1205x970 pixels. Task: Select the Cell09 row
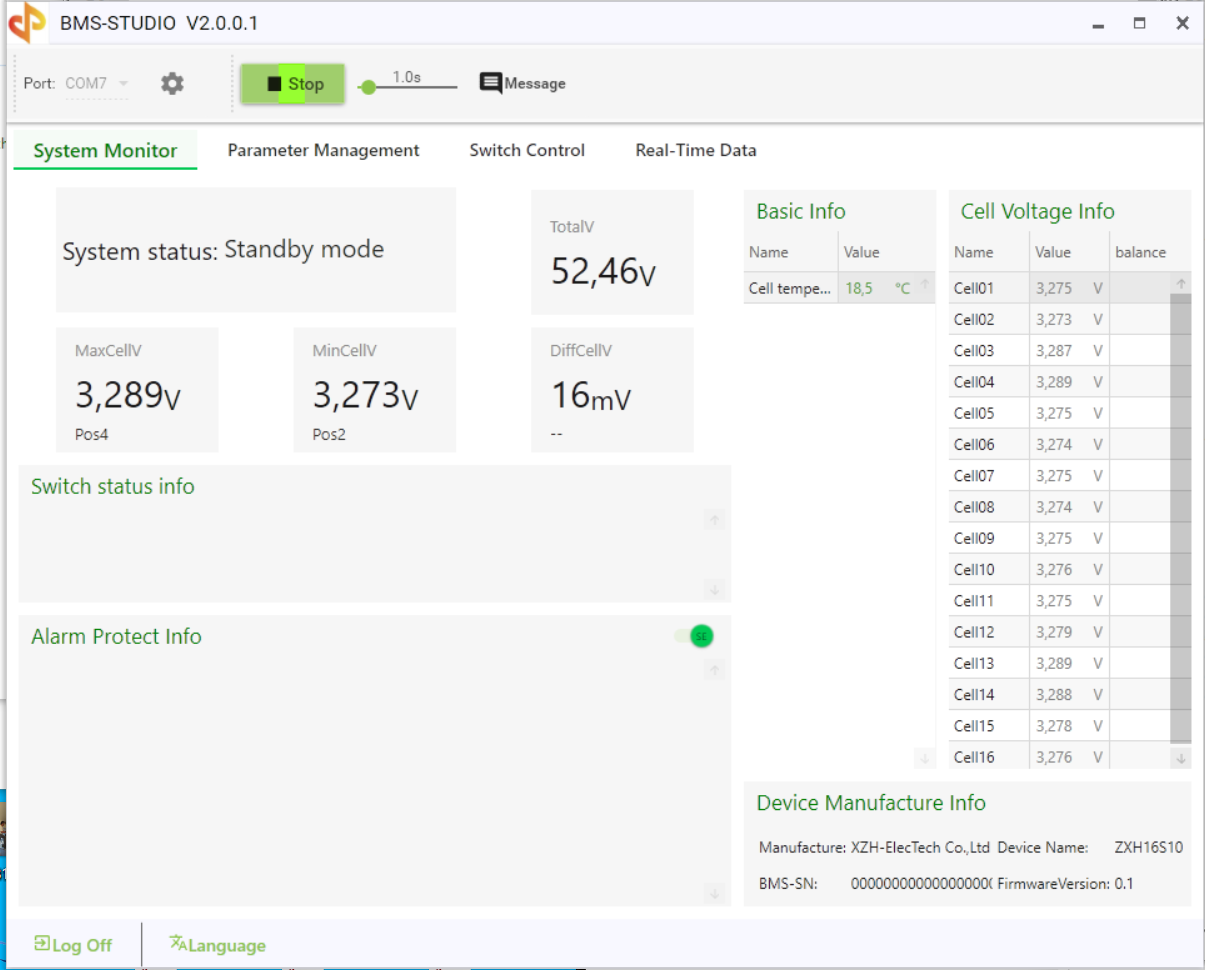1060,538
